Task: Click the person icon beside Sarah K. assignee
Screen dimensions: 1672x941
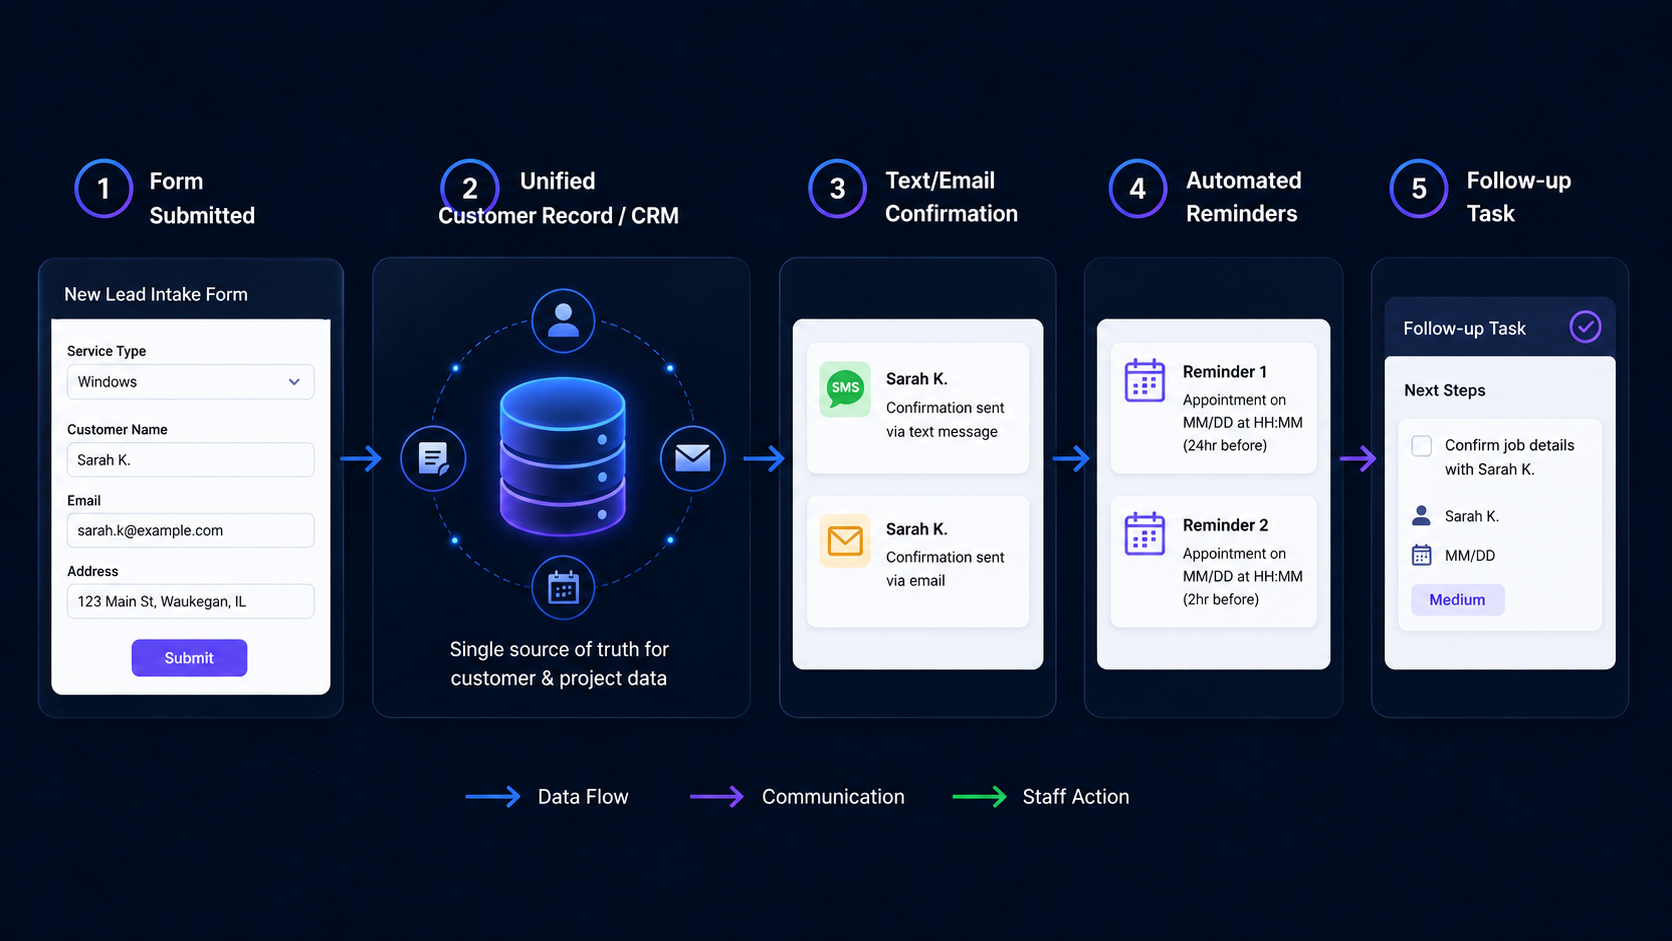Action: tap(1421, 516)
